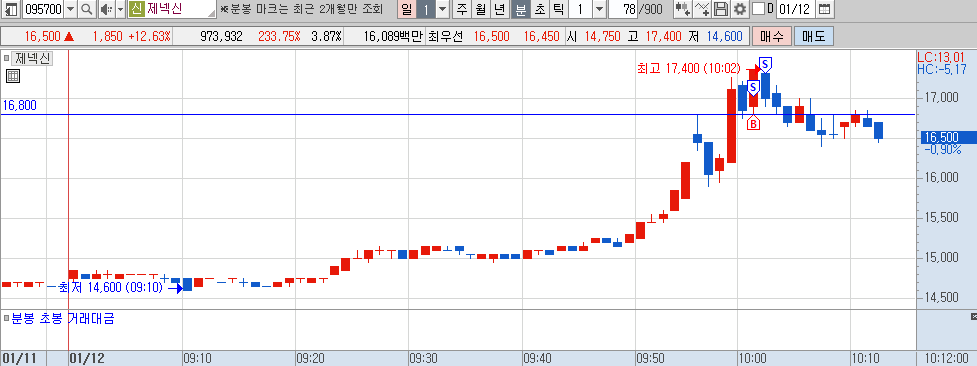Click the 233.75% volume ratio
Image resolution: width=977 pixels, height=366 pixels.
tap(279, 36)
